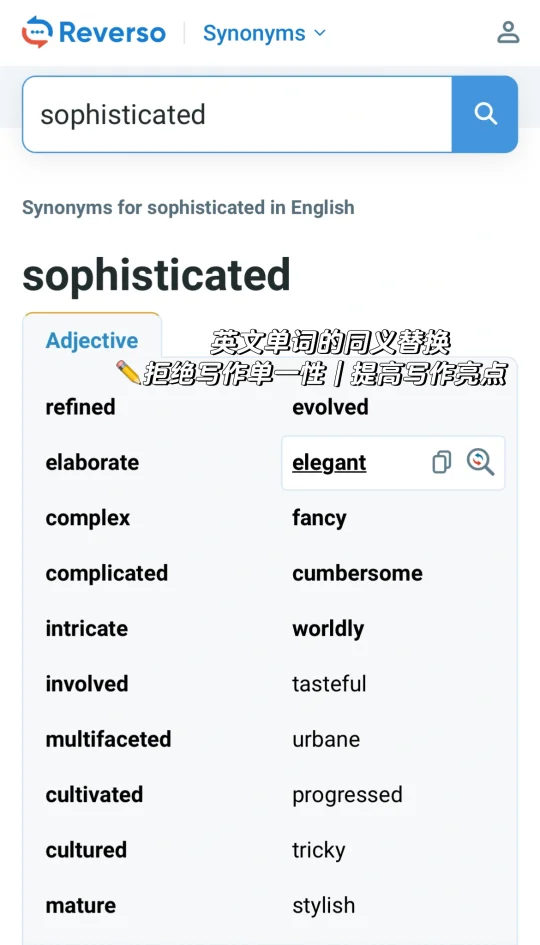Click into the sophisticated search field

click(237, 115)
